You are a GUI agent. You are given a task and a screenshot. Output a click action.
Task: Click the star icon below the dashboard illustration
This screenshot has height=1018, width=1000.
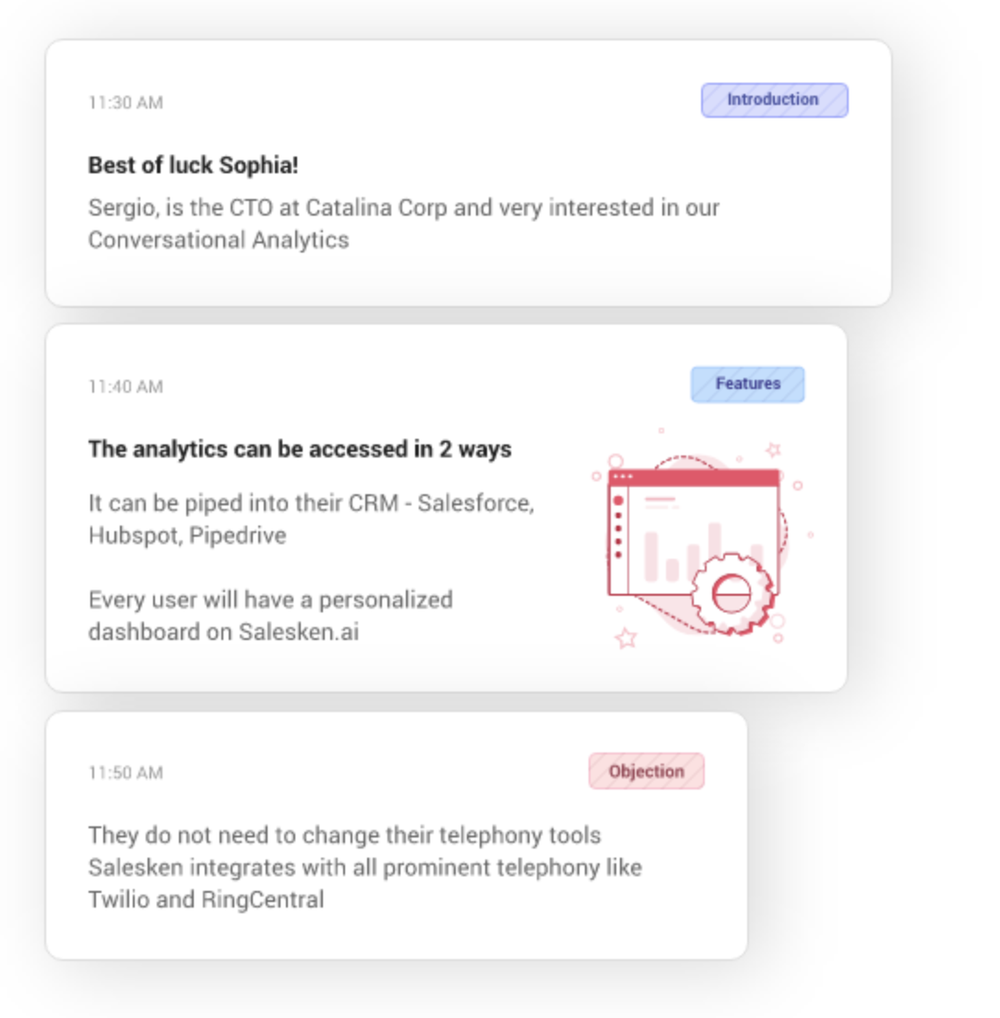(x=626, y=638)
